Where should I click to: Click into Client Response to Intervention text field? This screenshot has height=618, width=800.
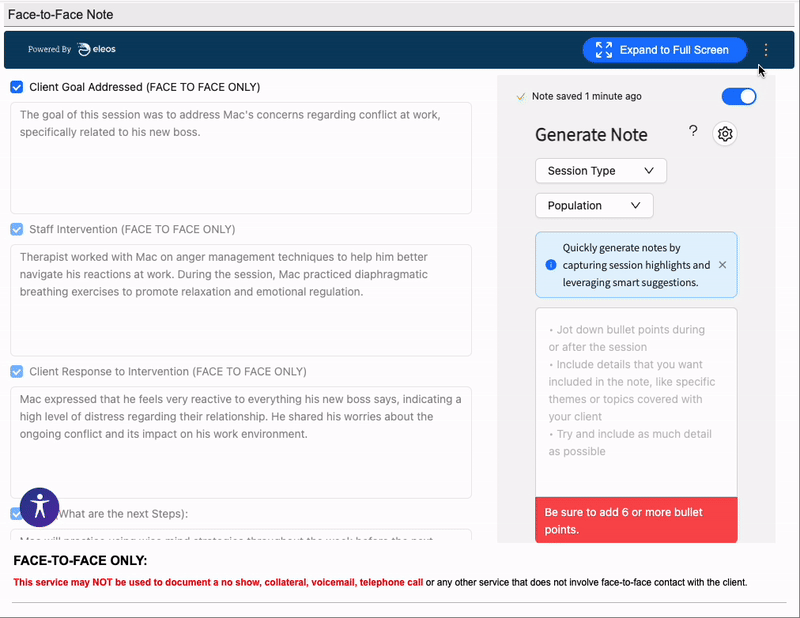[x=241, y=442]
